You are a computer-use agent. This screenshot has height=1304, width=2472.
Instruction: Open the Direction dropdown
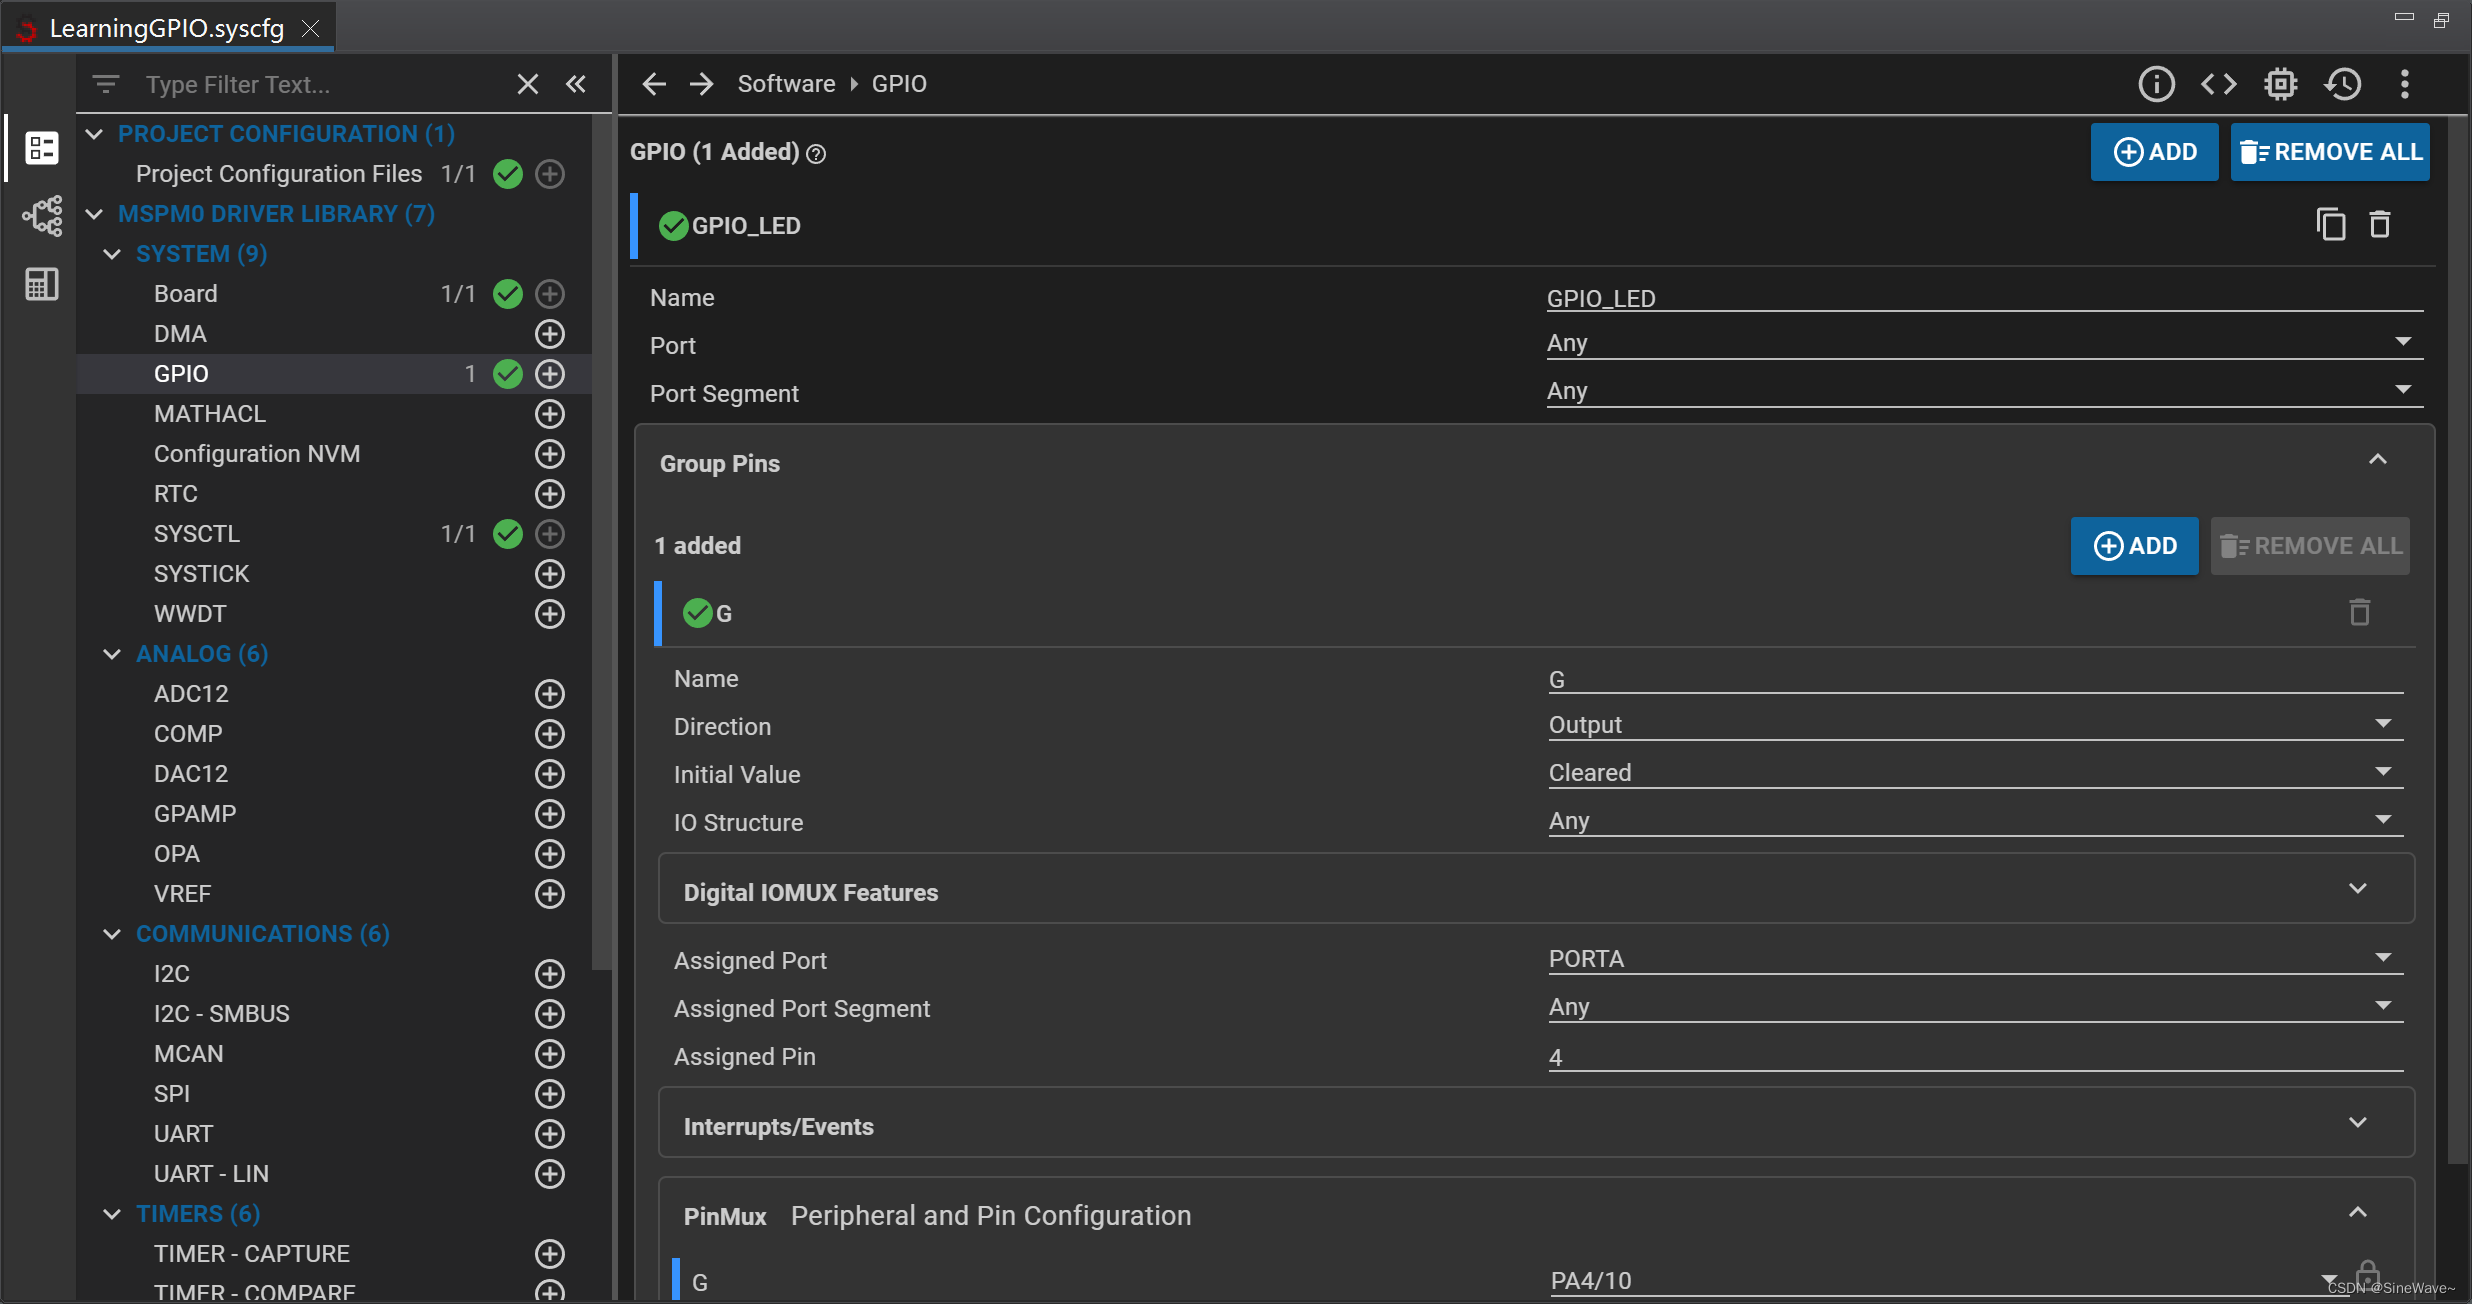1975,725
